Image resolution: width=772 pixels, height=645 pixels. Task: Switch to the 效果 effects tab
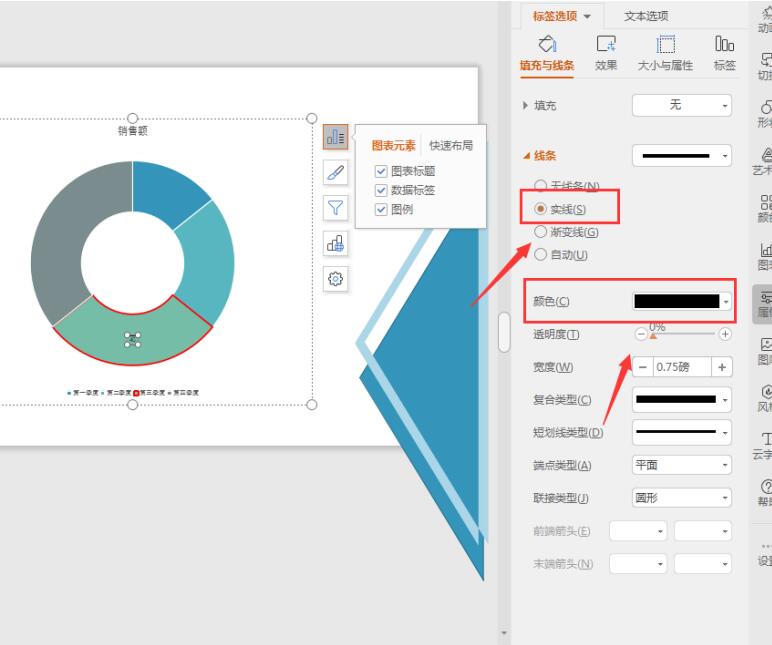606,54
